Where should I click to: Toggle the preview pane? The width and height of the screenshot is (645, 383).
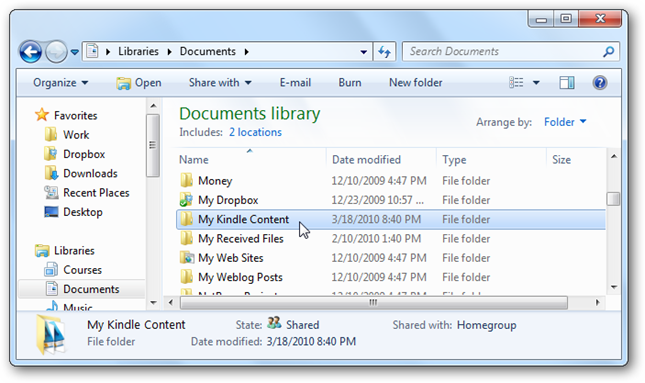pos(567,83)
